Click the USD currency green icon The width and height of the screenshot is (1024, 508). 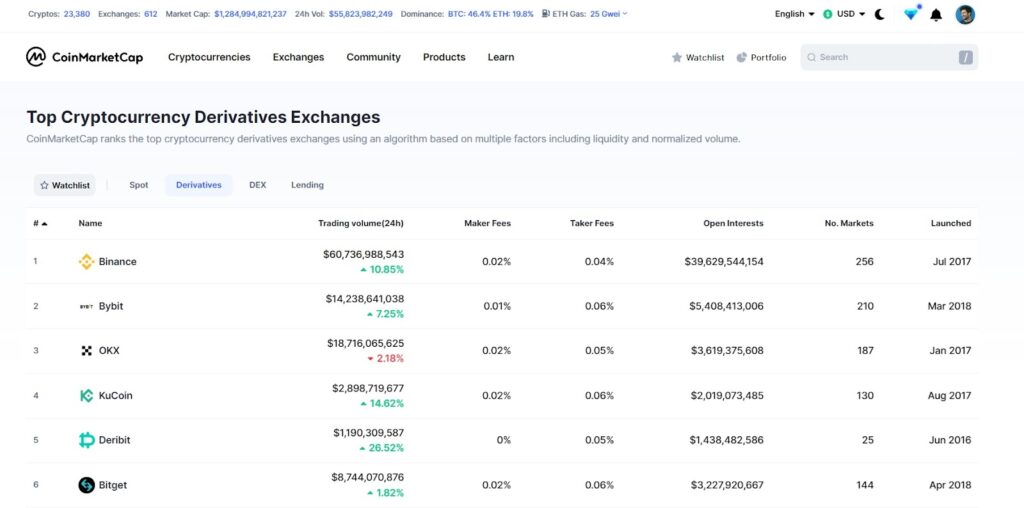pos(827,14)
